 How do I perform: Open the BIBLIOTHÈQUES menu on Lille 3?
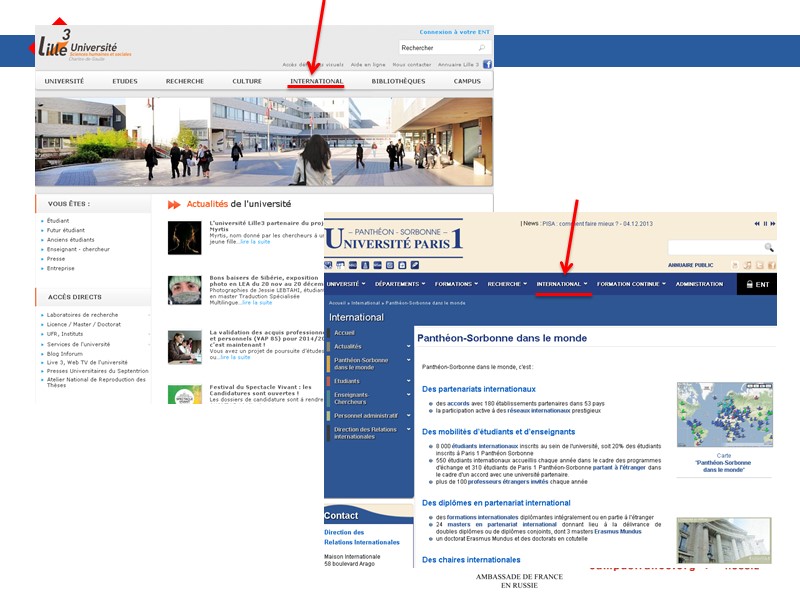pos(398,81)
